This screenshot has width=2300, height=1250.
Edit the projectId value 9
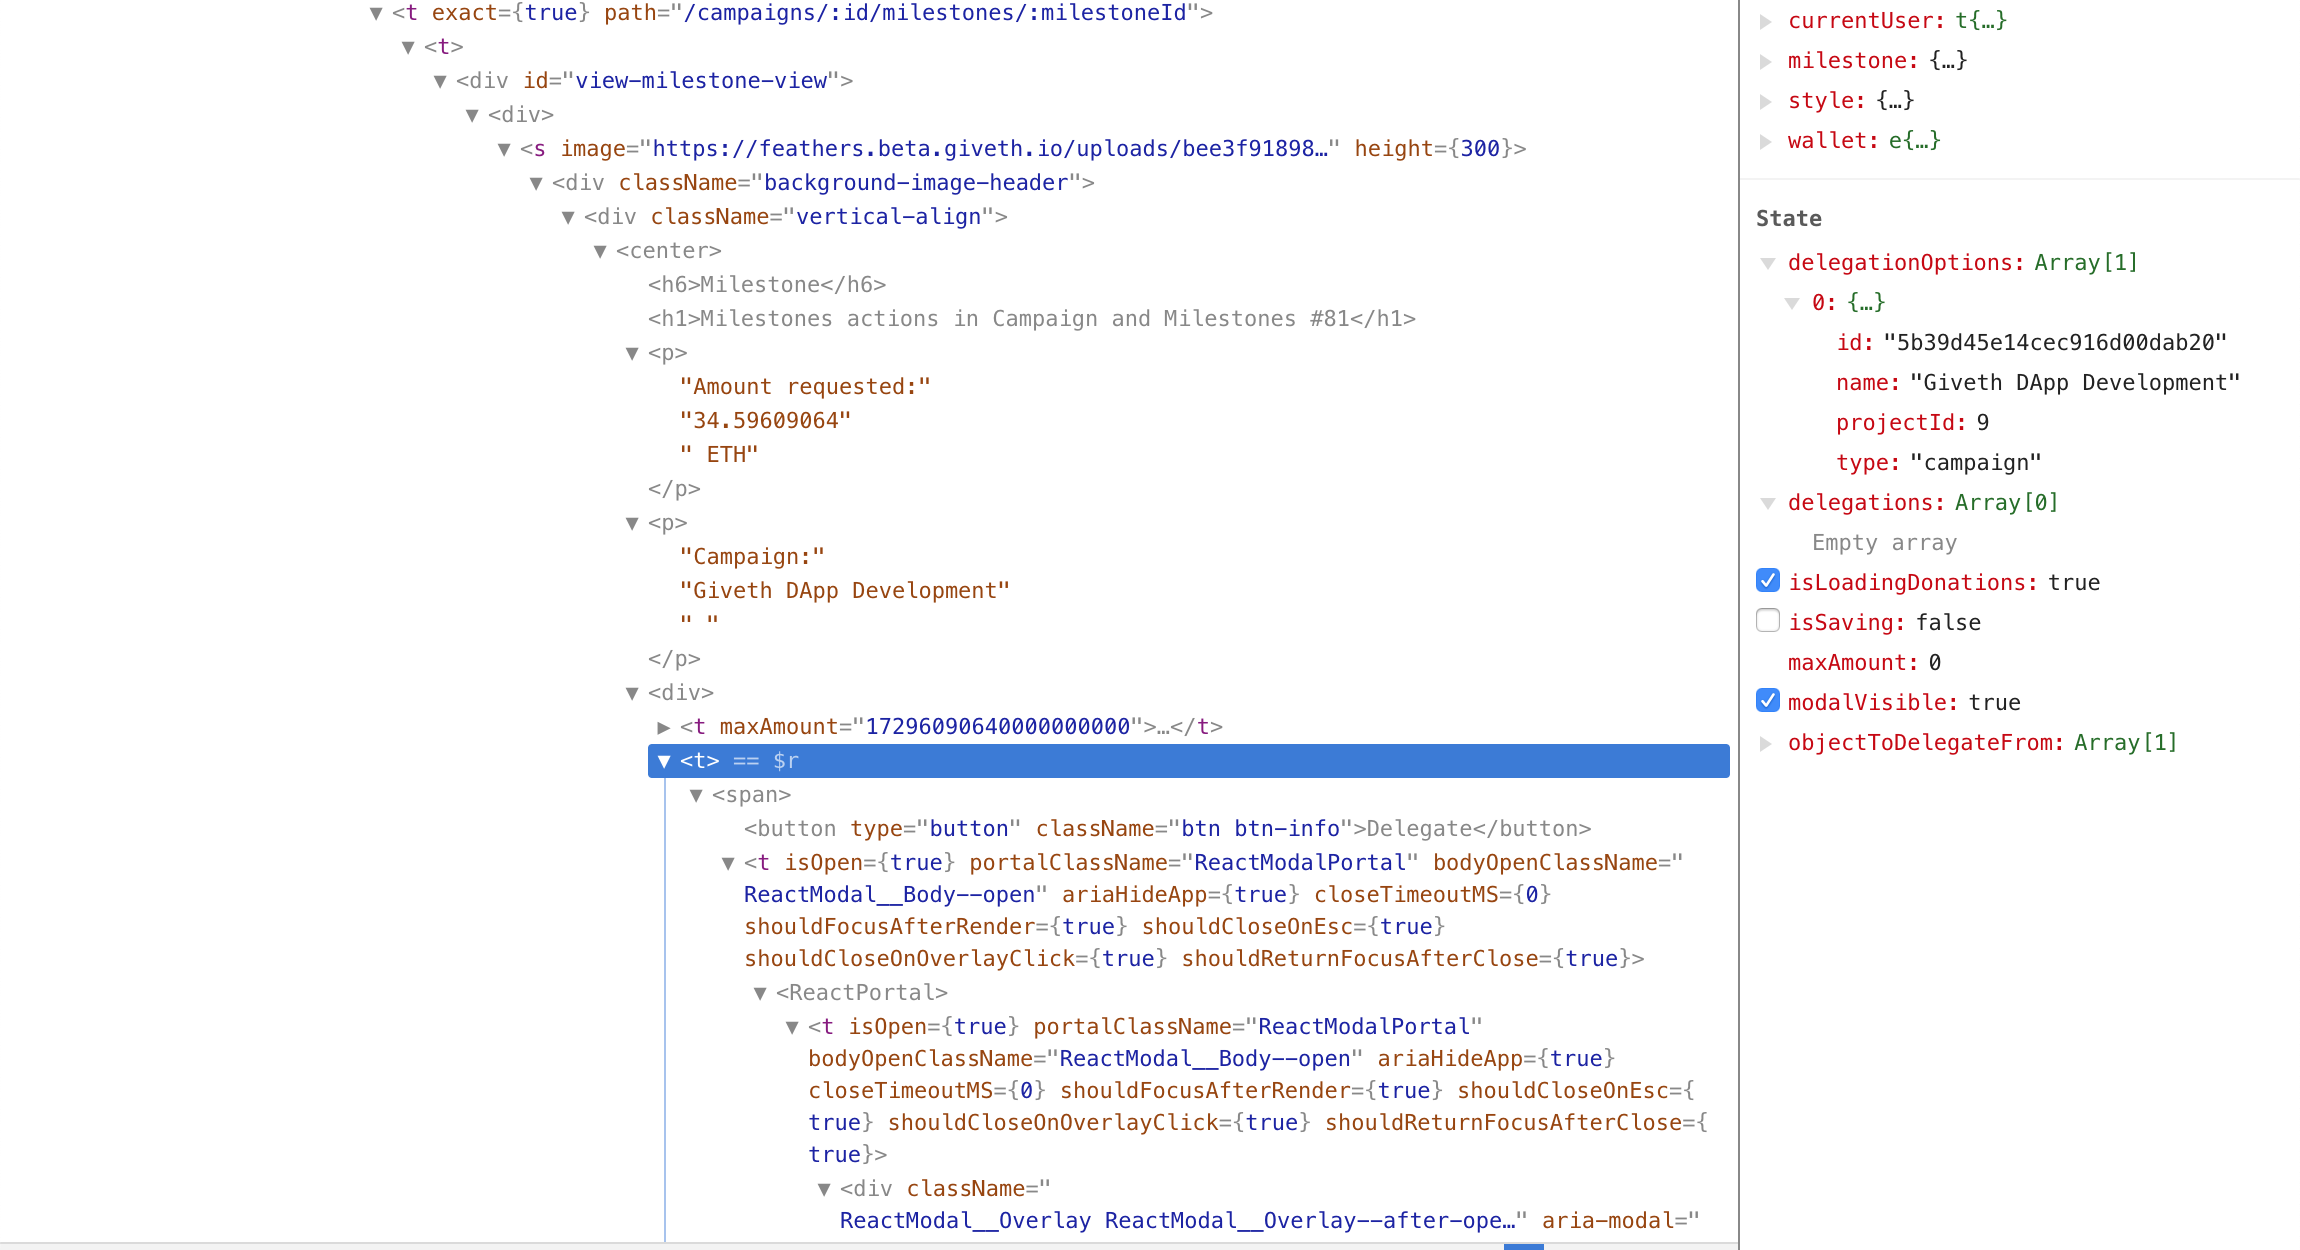(x=1983, y=422)
